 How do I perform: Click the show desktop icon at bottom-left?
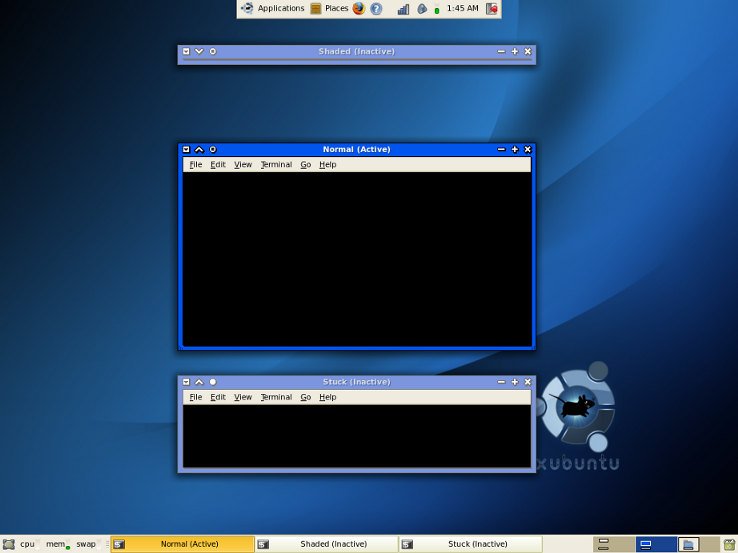coord(8,545)
